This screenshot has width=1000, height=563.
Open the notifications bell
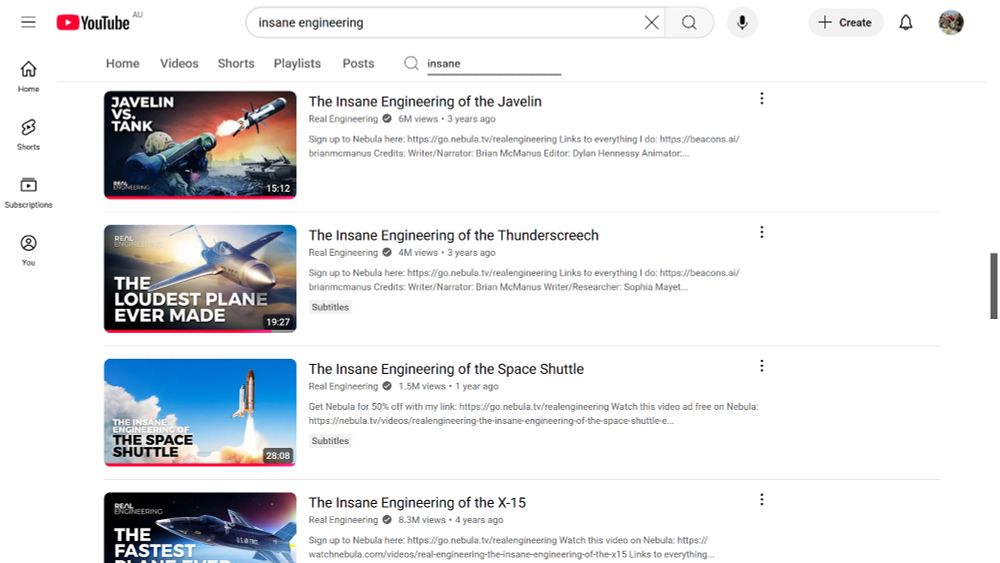point(906,23)
